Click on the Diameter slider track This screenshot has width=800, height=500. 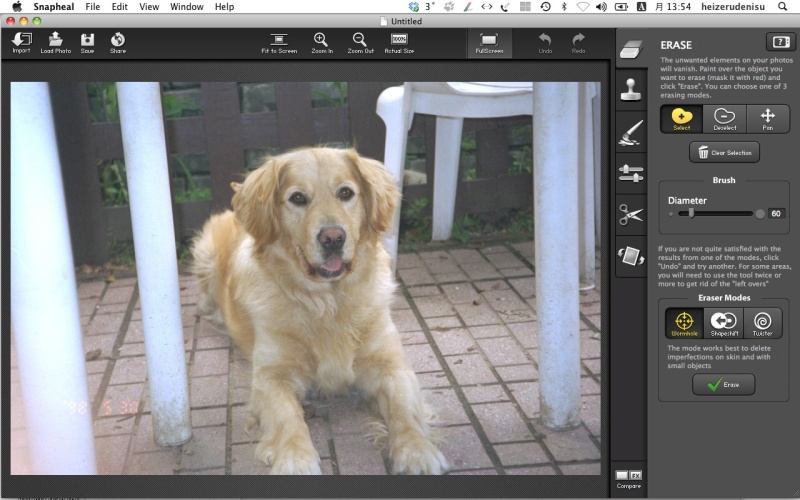coord(715,214)
